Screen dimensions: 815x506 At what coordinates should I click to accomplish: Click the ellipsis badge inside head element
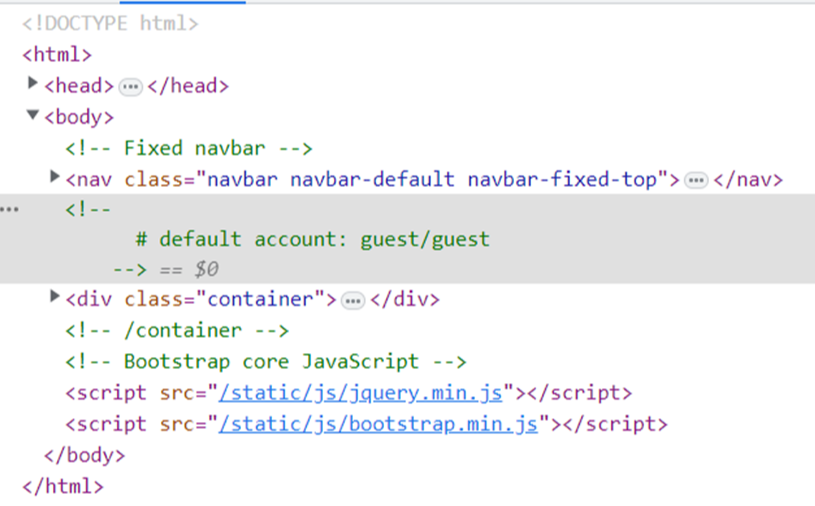[130, 87]
